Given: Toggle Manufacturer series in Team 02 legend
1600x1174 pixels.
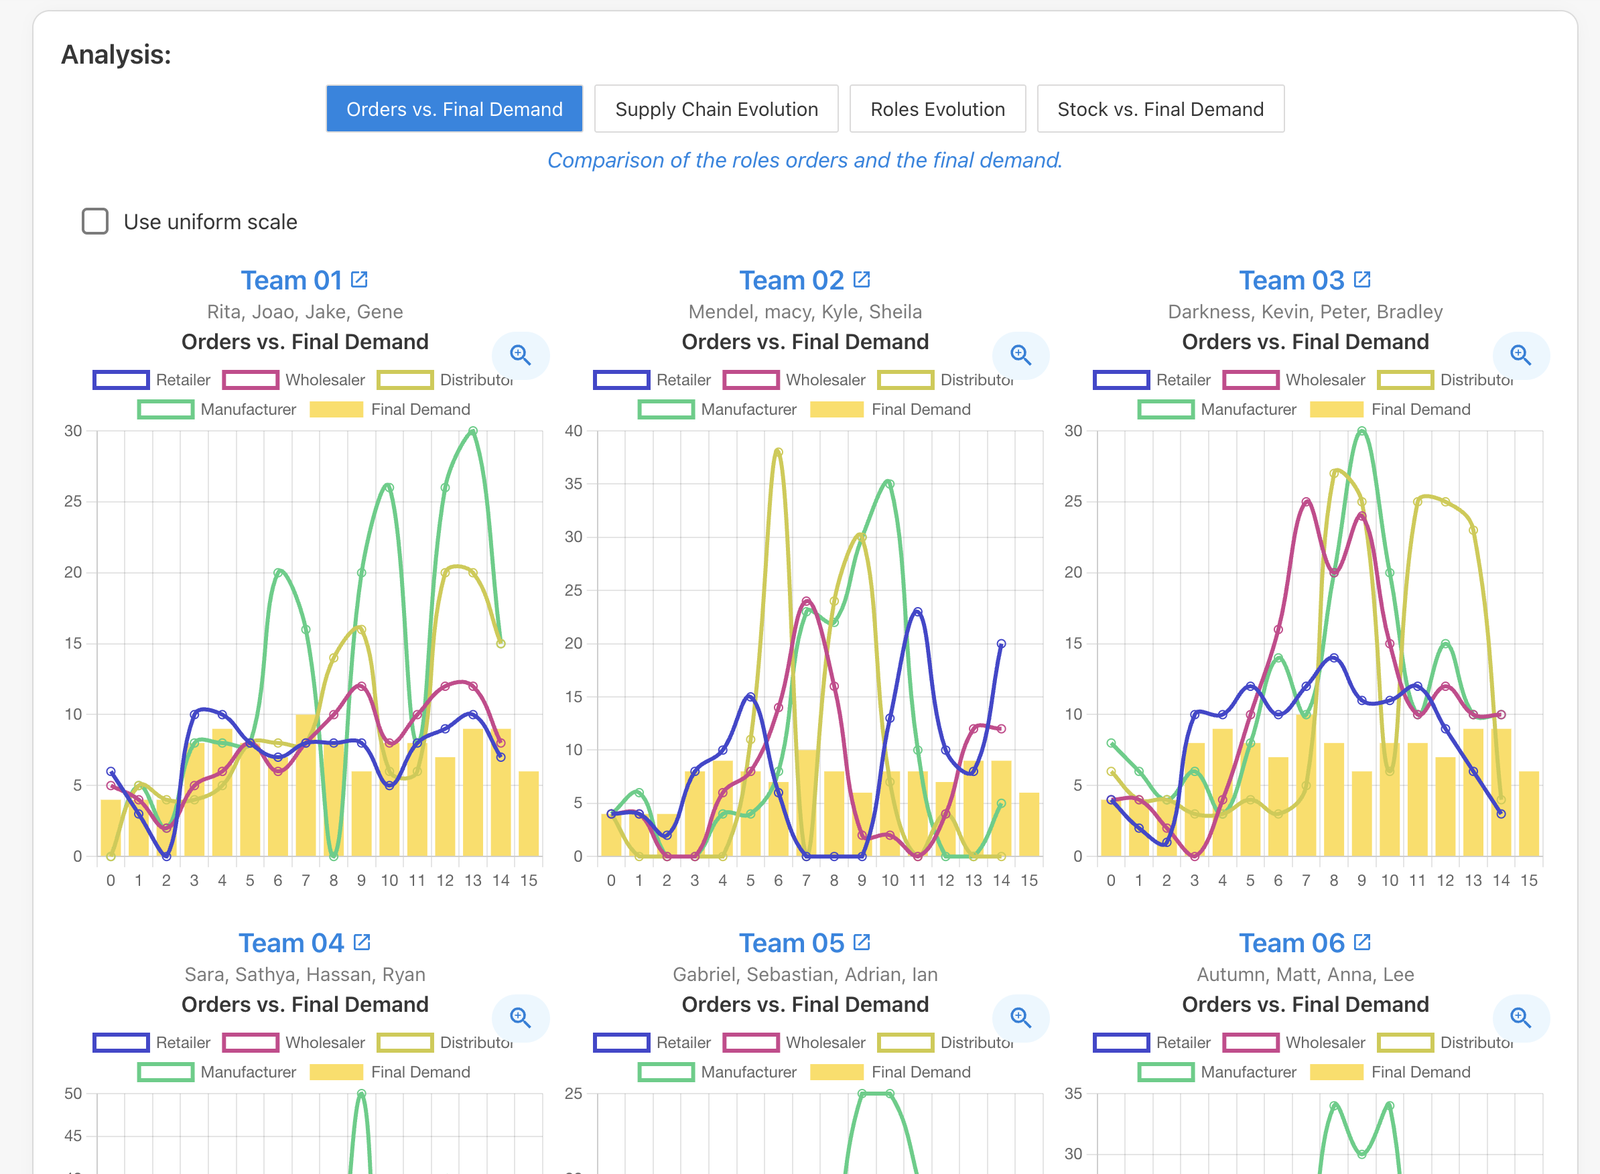Looking at the screenshot, I should [x=717, y=409].
